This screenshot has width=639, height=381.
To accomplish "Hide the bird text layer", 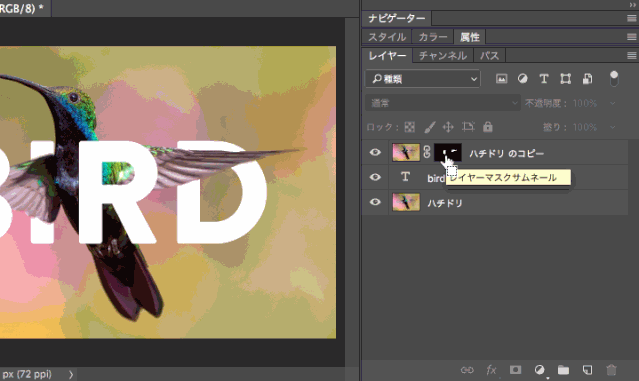I will click(375, 177).
